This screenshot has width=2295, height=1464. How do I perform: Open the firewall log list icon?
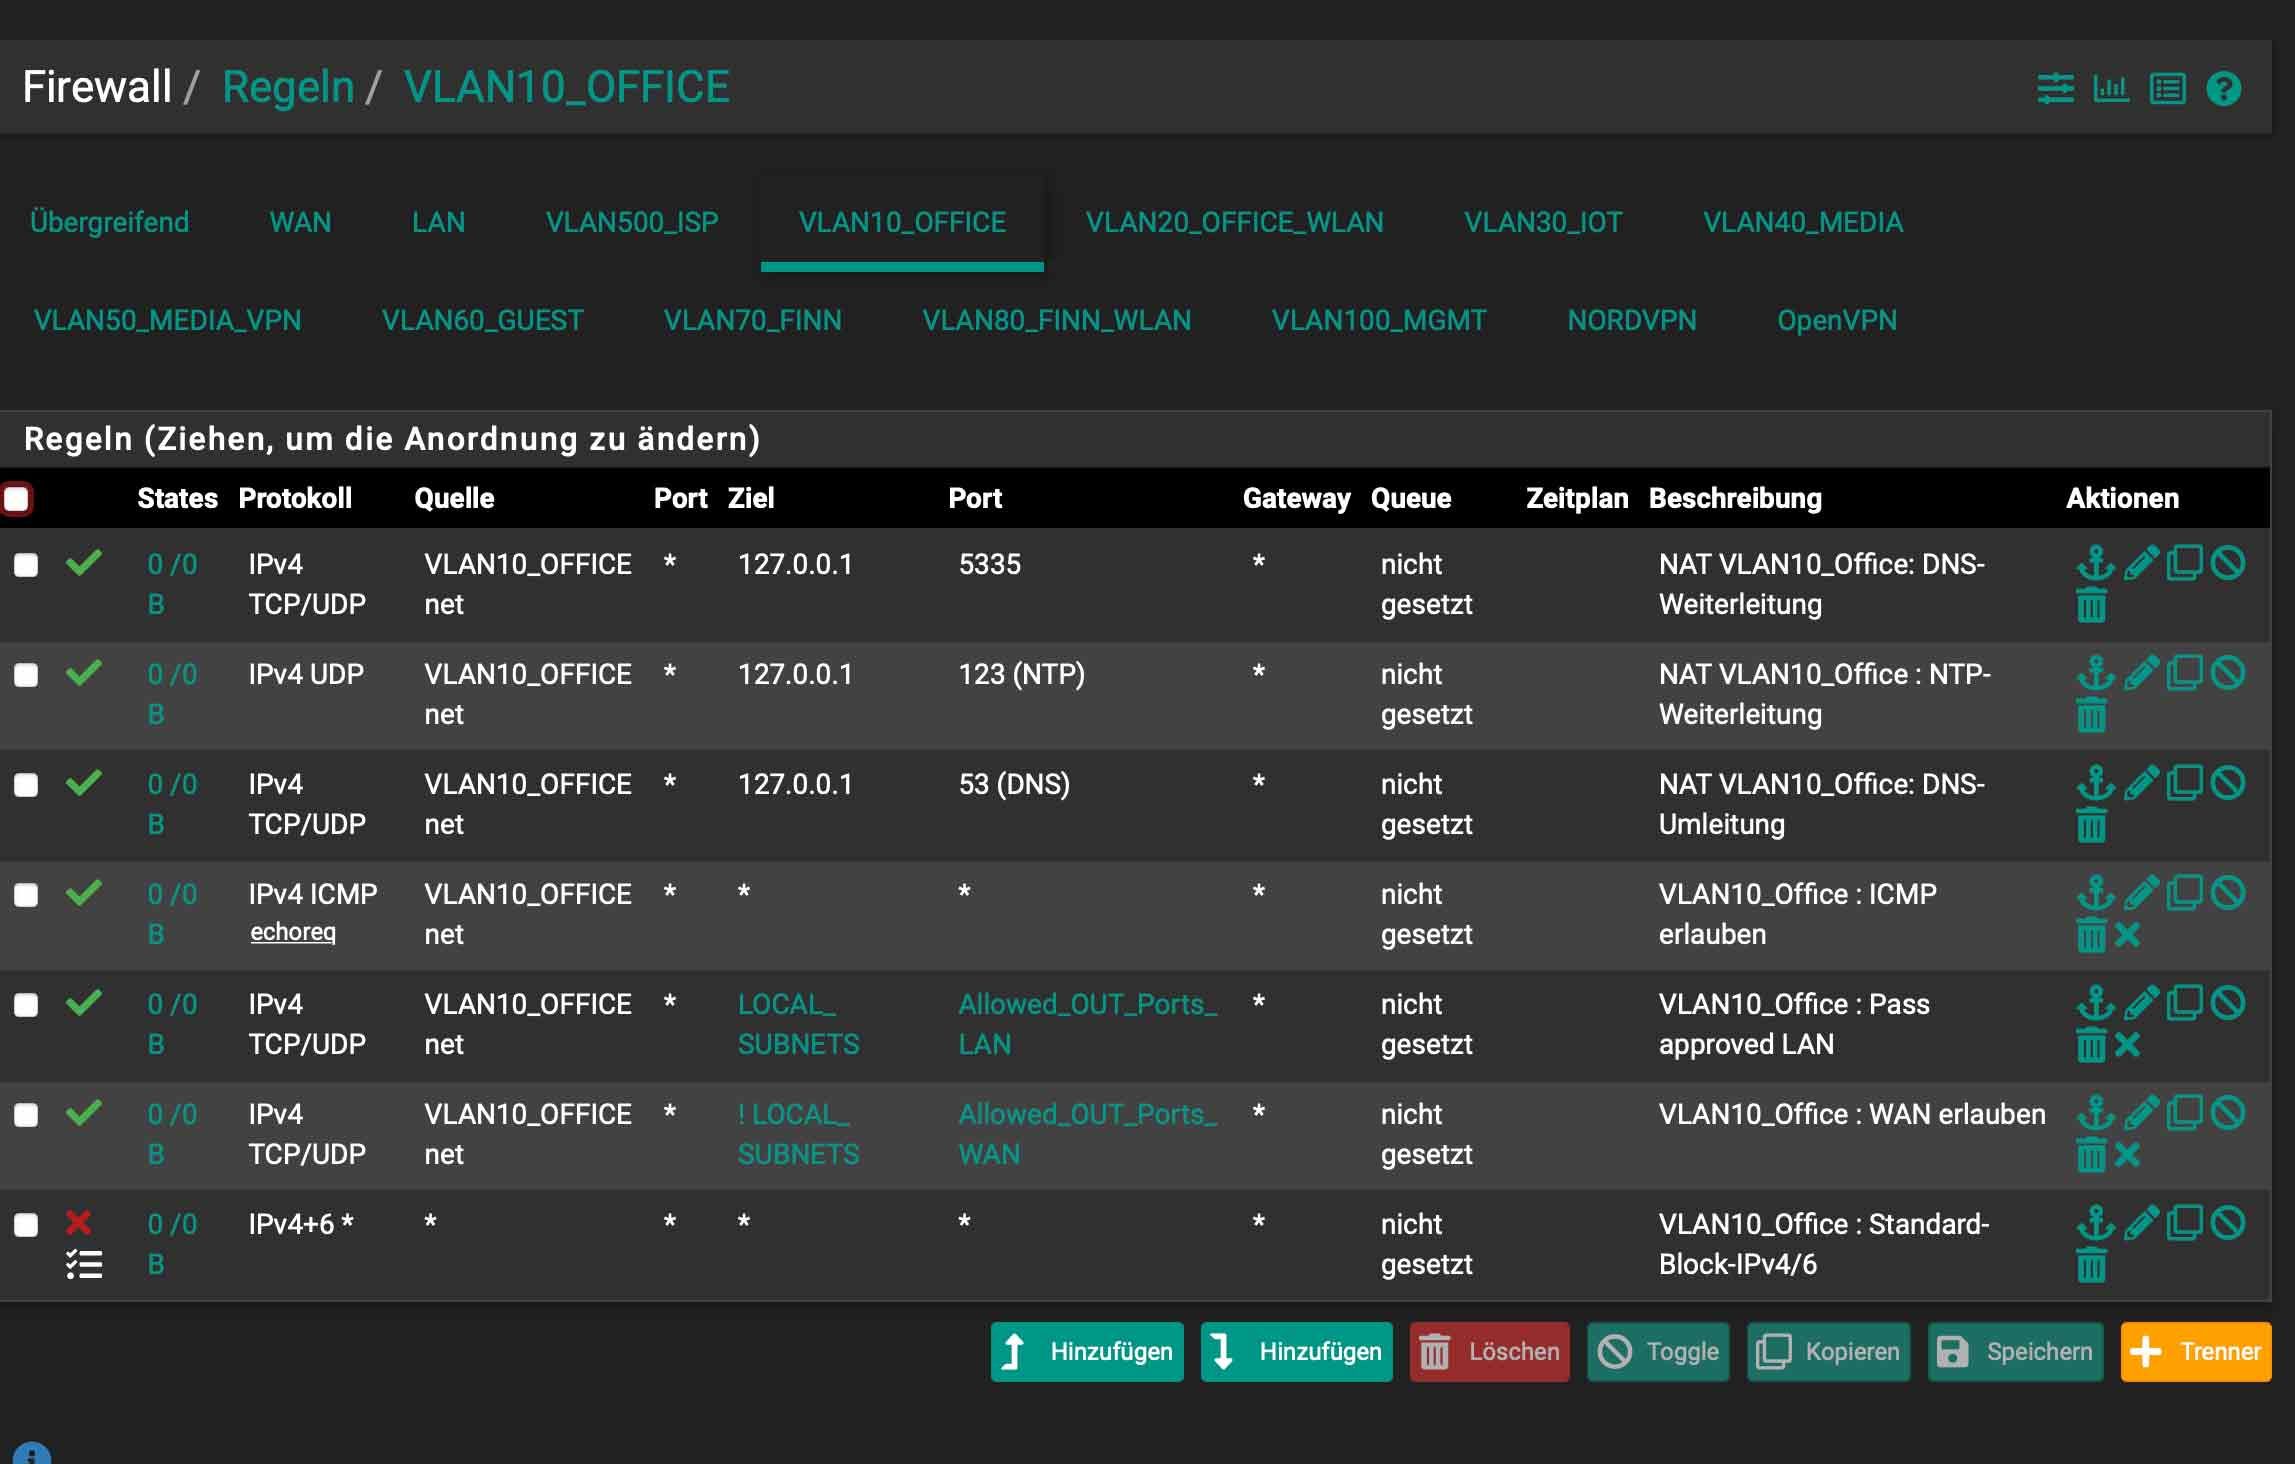coord(2167,88)
